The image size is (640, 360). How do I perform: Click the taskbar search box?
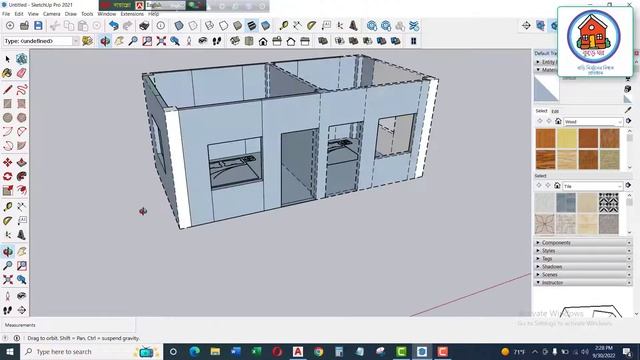click(x=91, y=351)
